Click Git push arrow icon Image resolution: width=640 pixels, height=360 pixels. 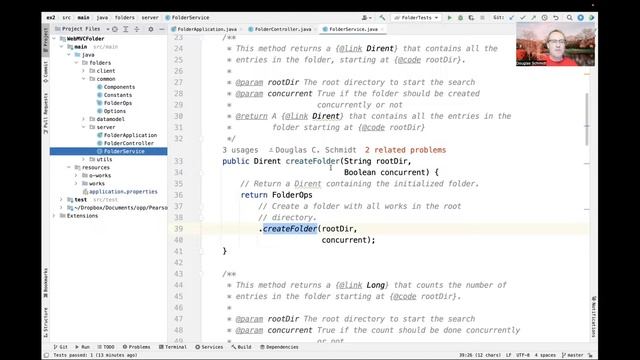533,18
